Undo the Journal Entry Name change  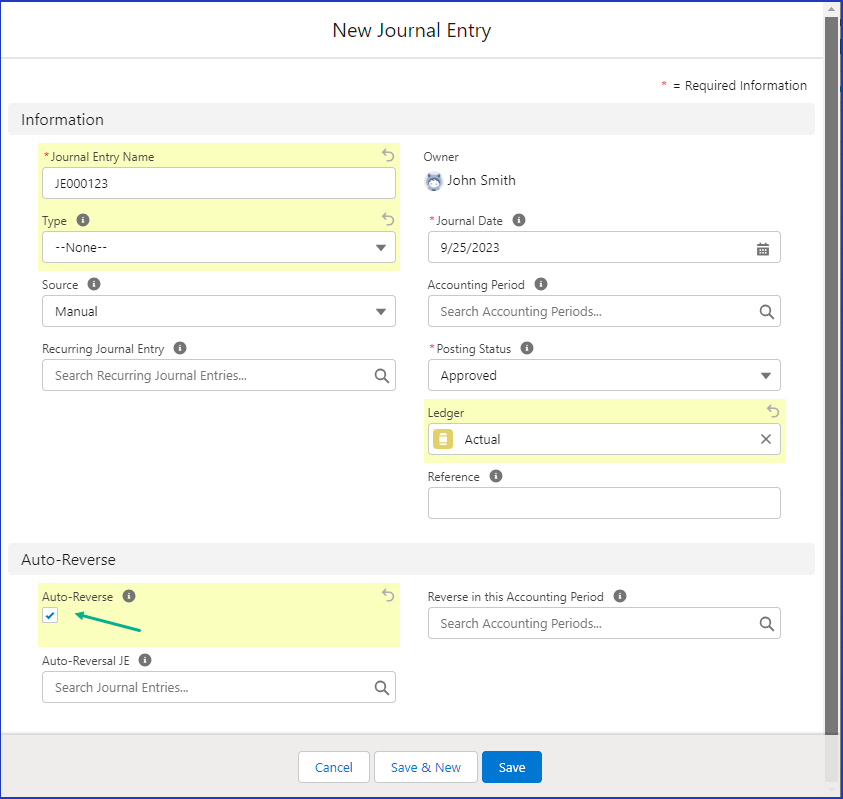tap(388, 155)
